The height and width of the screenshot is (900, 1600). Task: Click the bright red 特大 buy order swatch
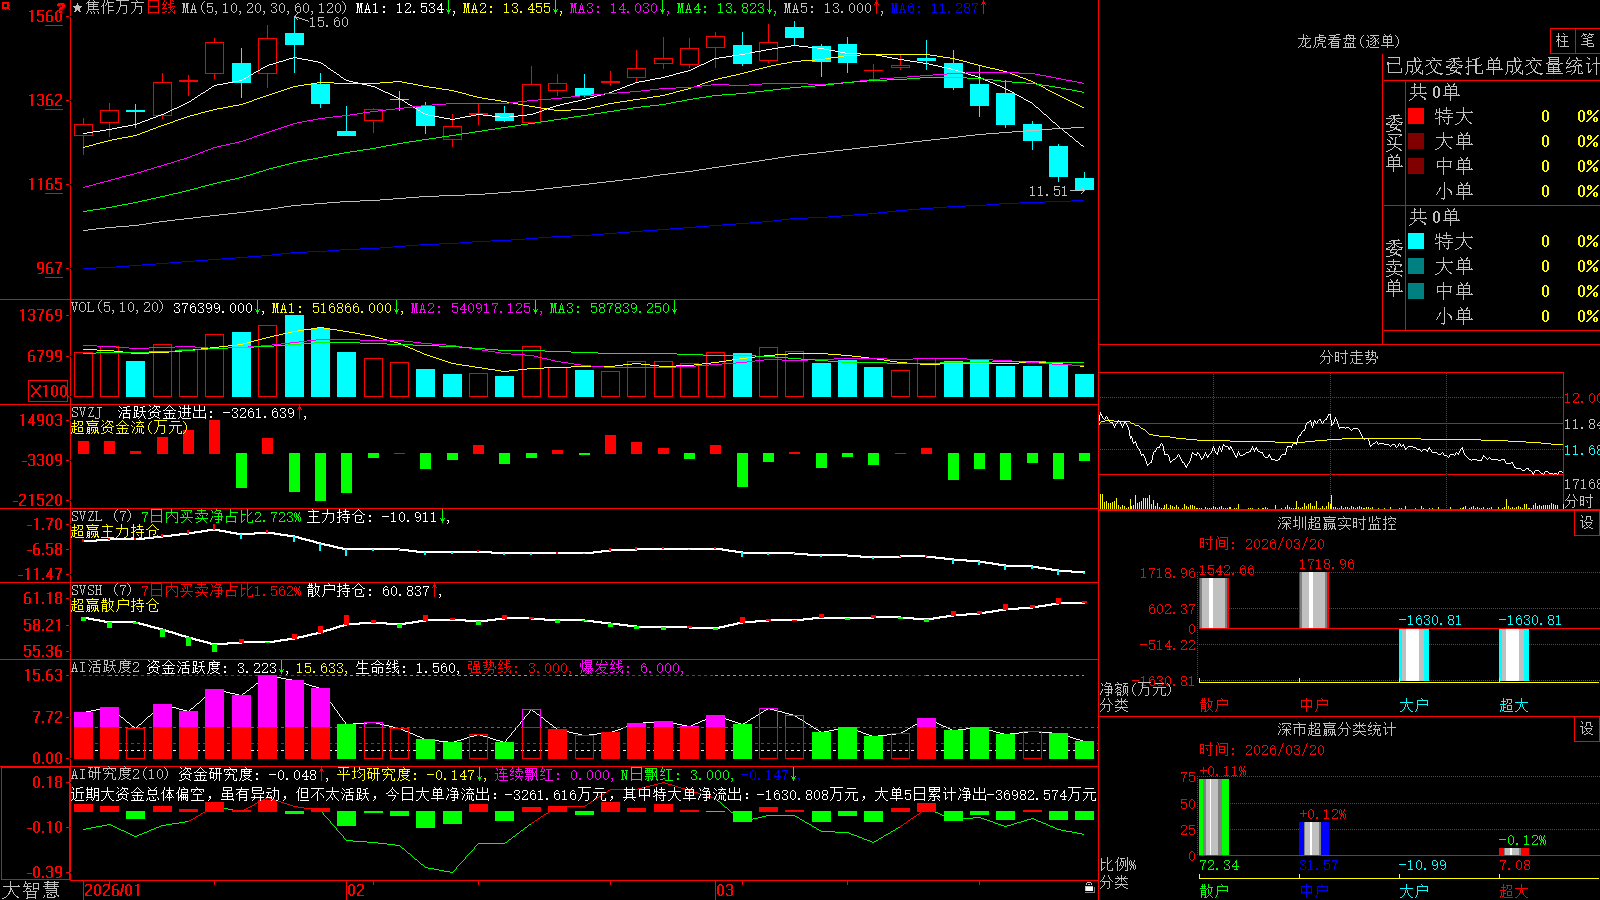pyautogui.click(x=1416, y=116)
